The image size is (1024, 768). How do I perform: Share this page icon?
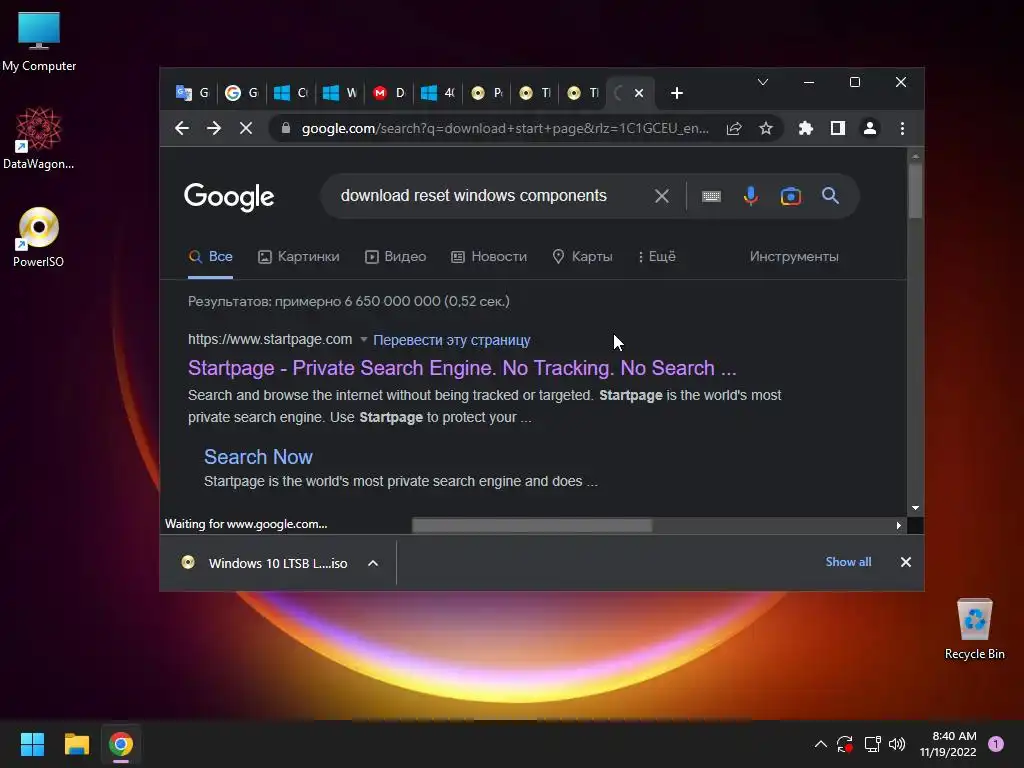[x=734, y=128]
